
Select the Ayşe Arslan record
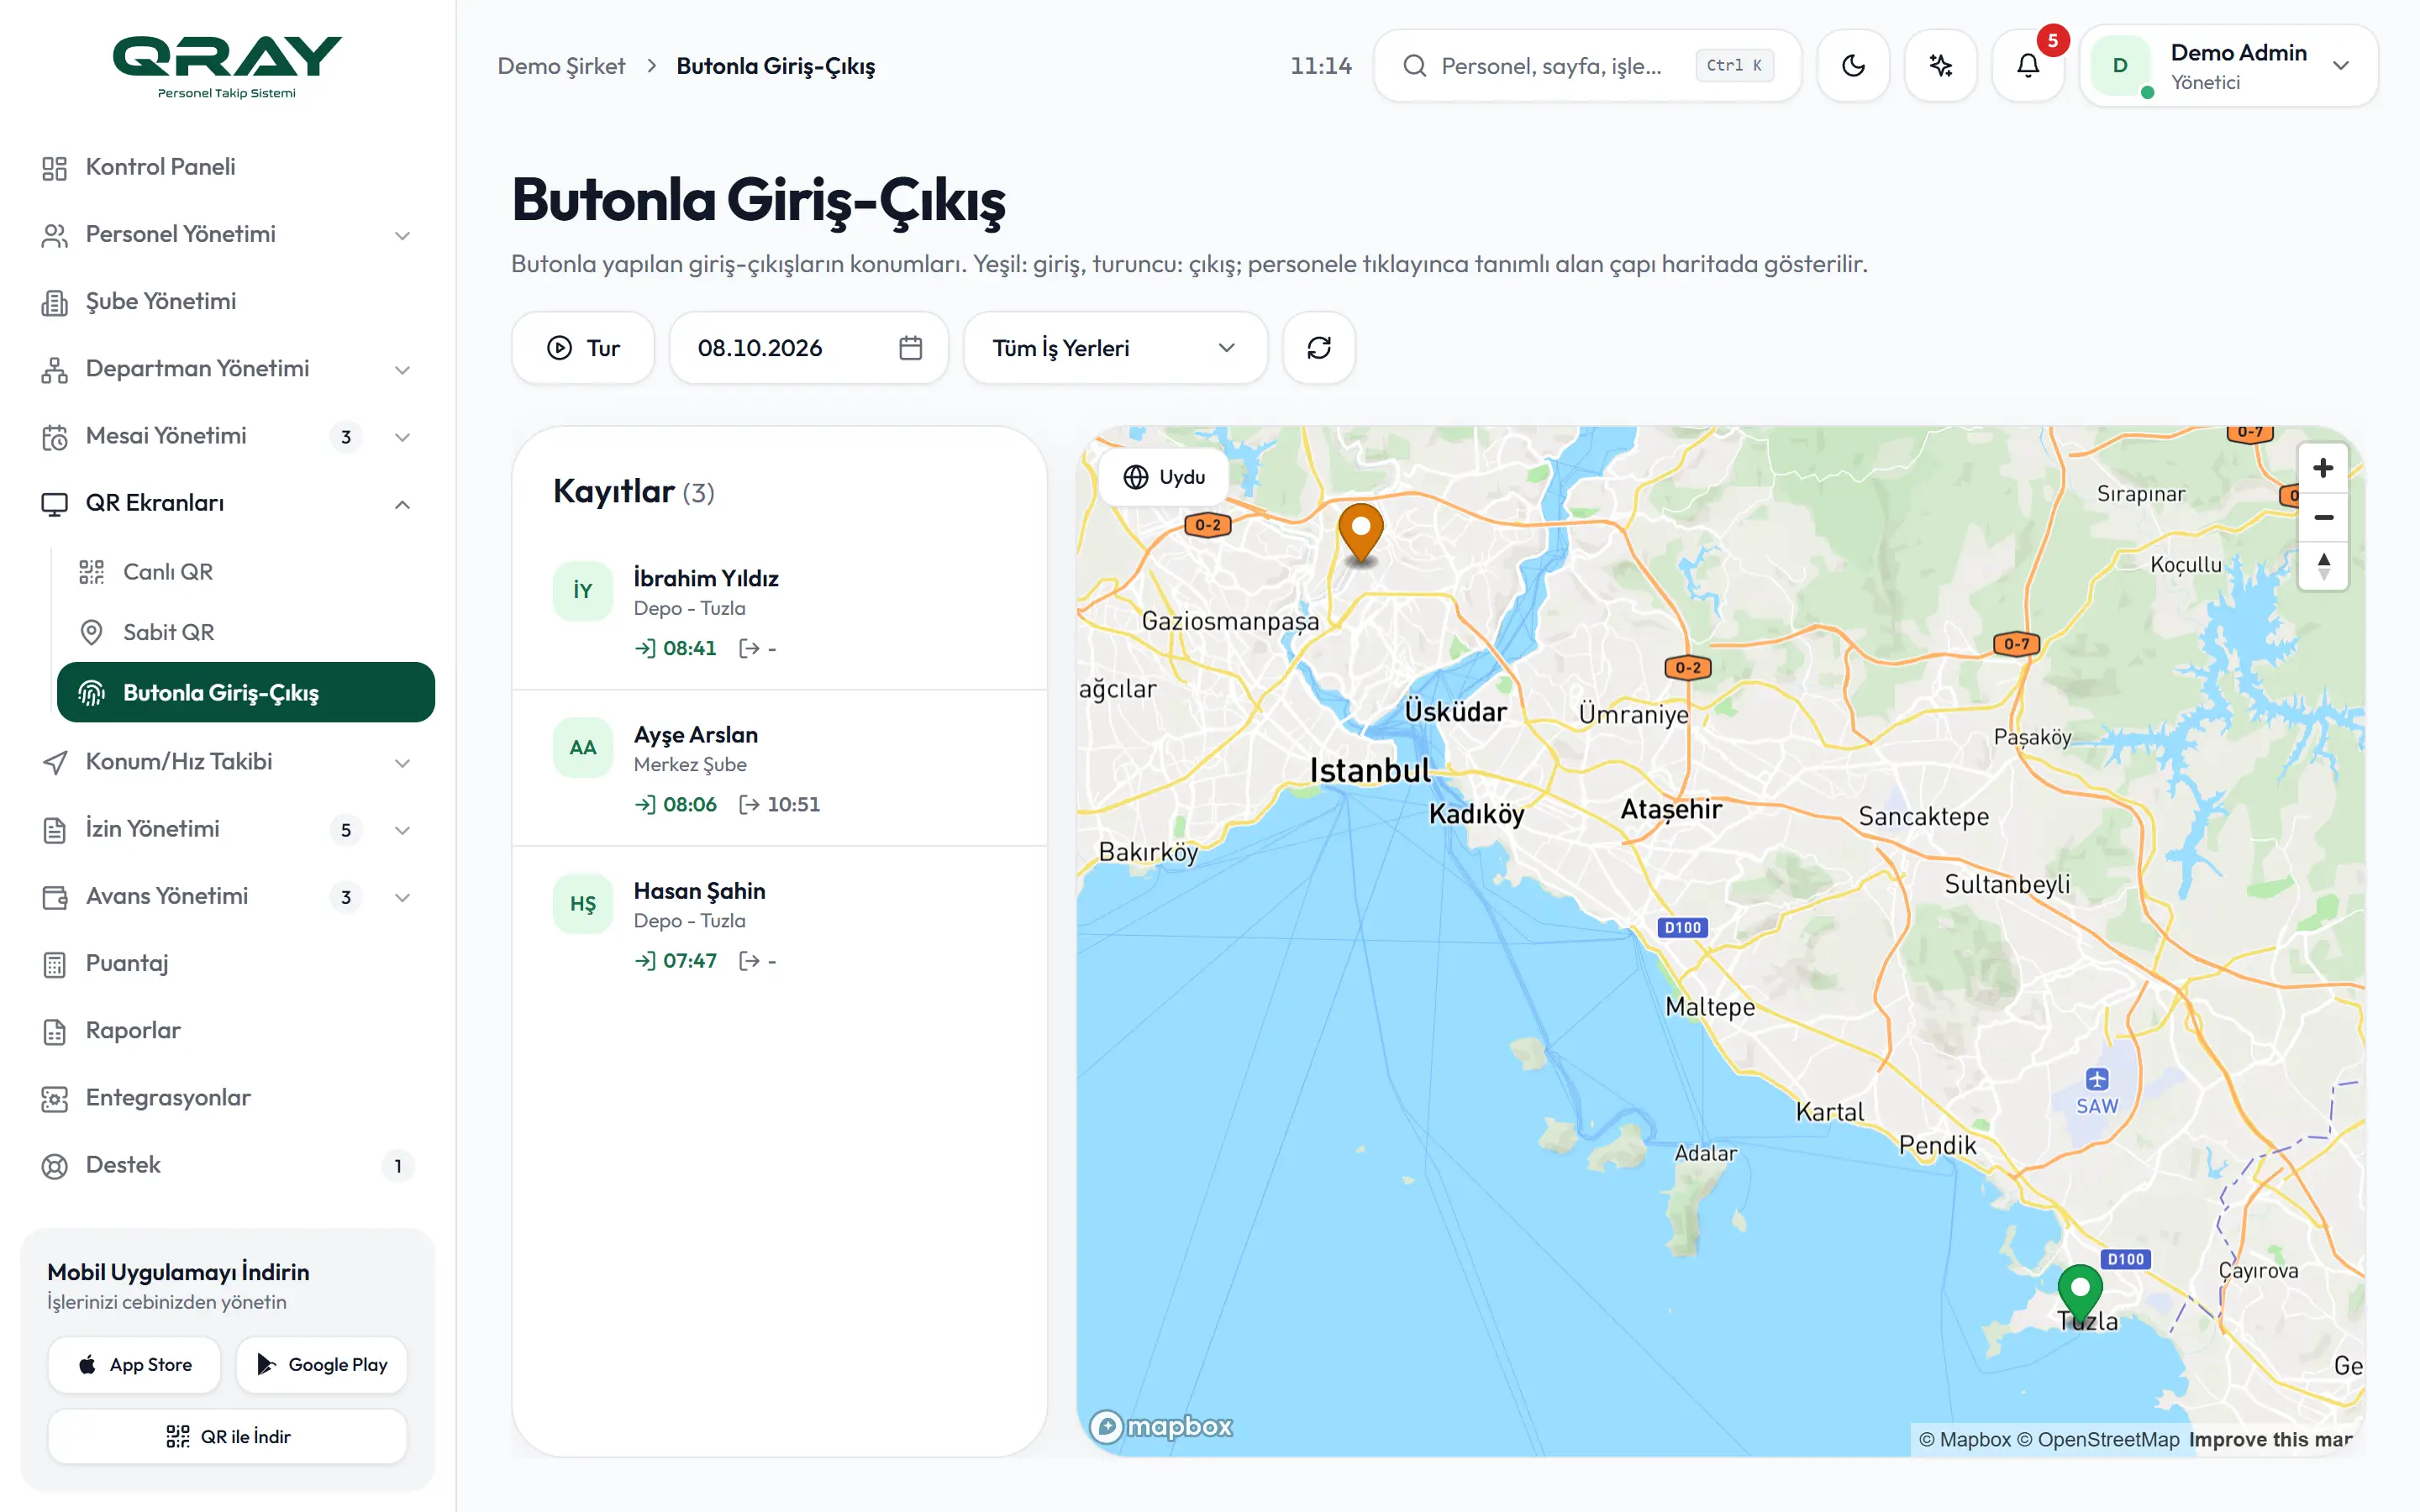point(780,768)
